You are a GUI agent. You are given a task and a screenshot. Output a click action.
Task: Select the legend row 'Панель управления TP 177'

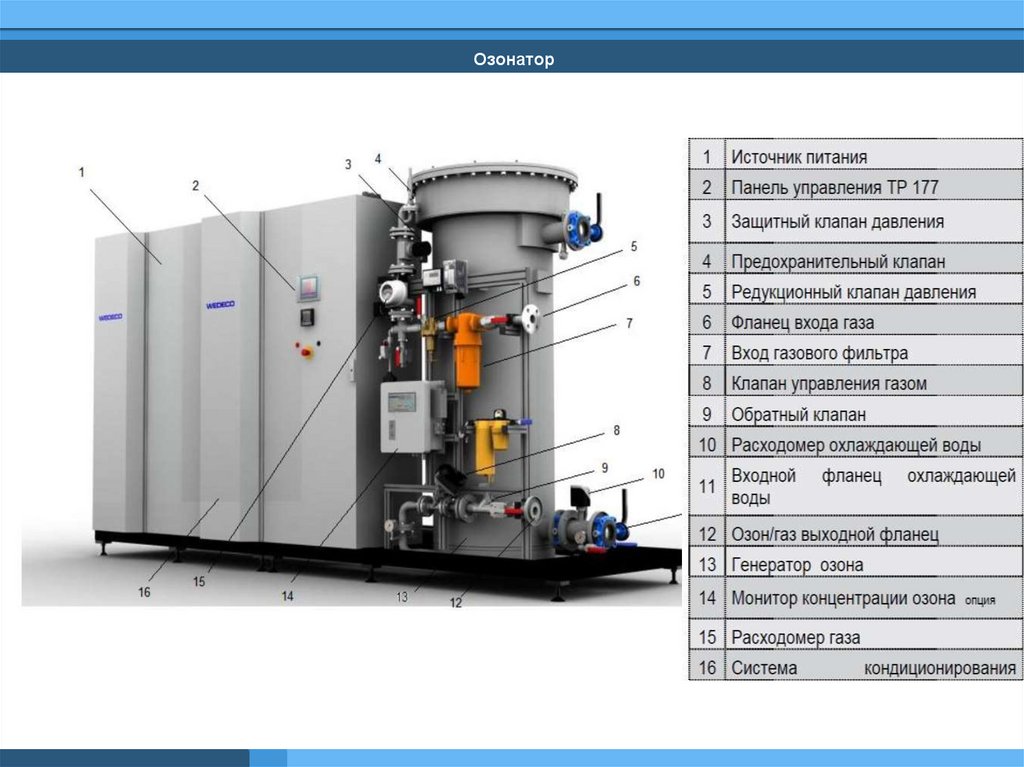[856, 186]
